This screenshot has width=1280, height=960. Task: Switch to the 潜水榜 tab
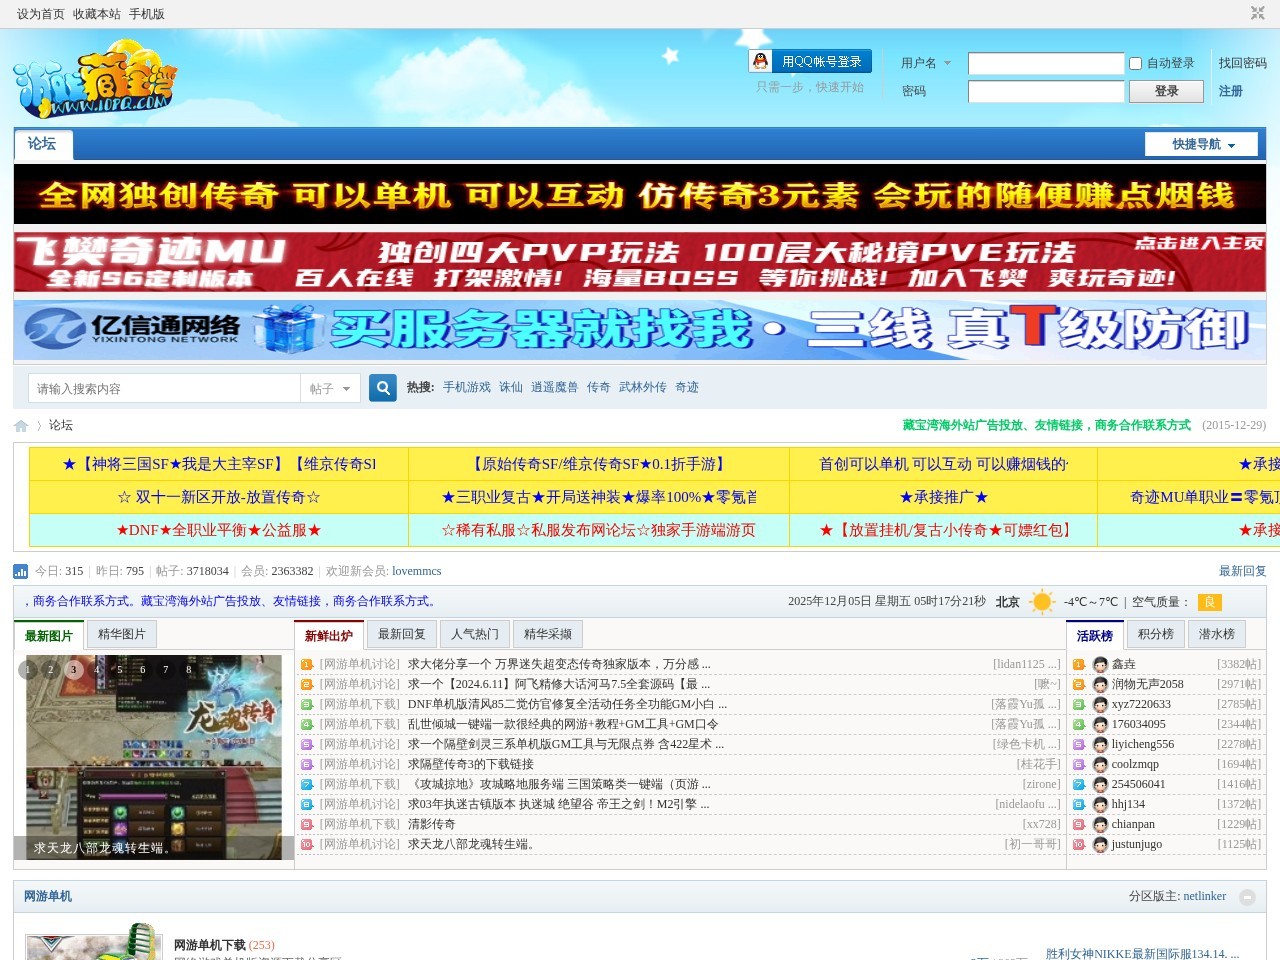click(1216, 634)
